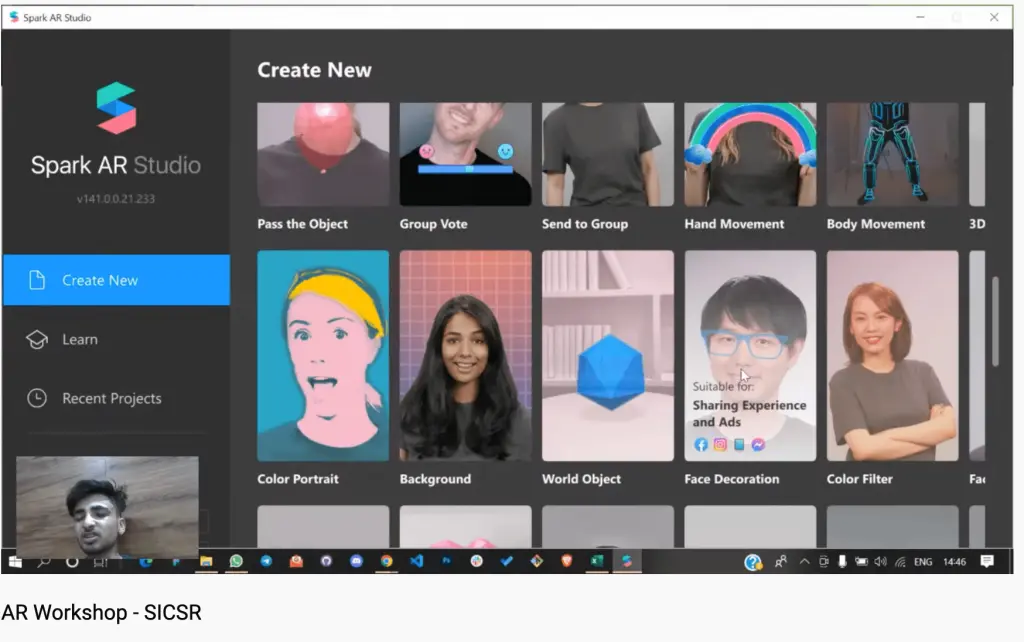Open the blue checkmark app on taskbar
Image resolution: width=1024 pixels, height=642 pixels.
[507, 561]
